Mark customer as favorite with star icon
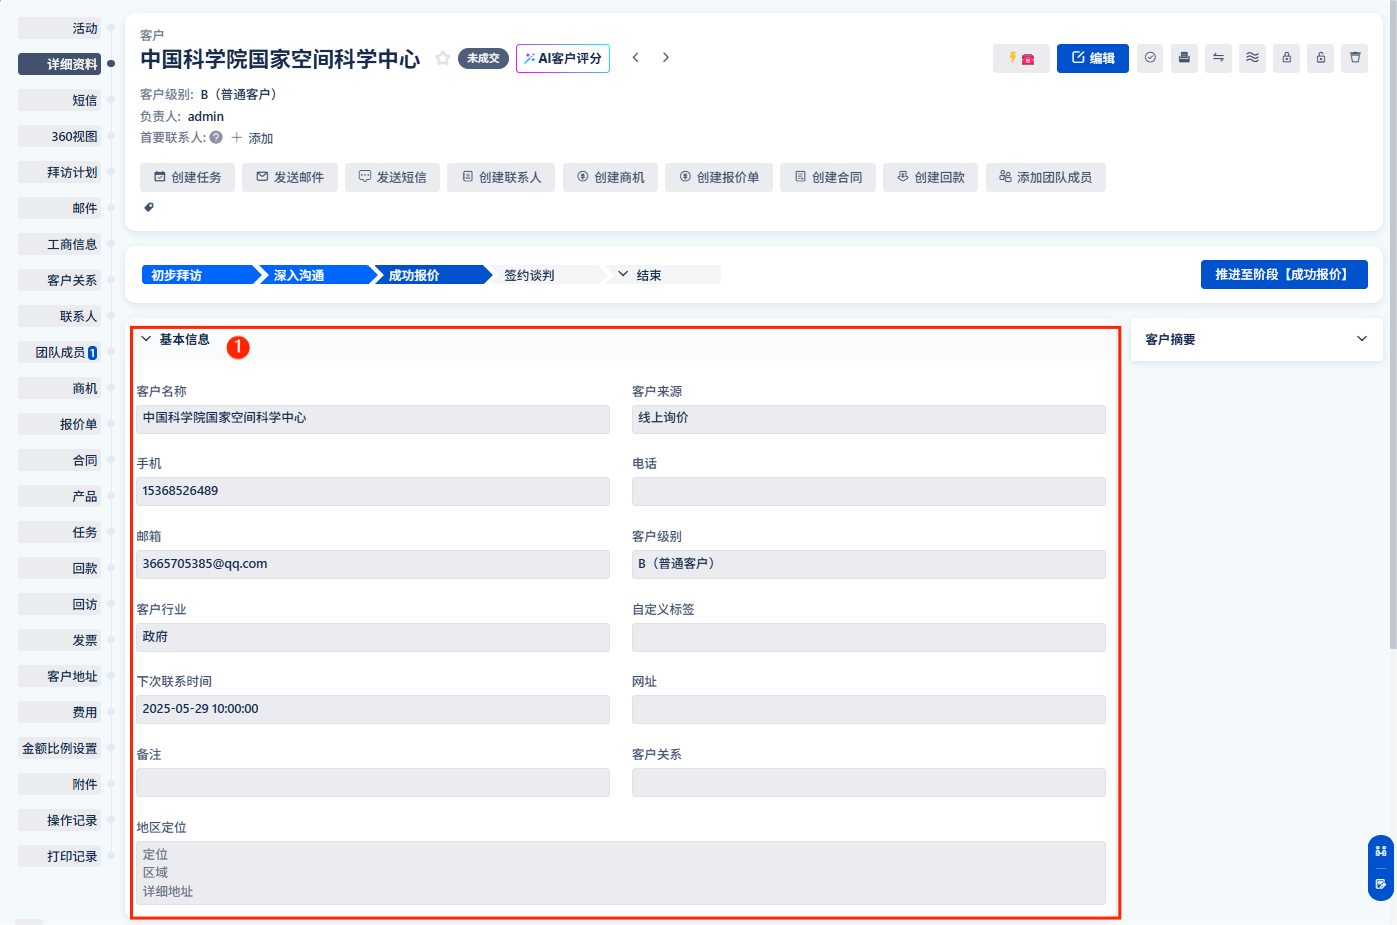 pos(442,58)
